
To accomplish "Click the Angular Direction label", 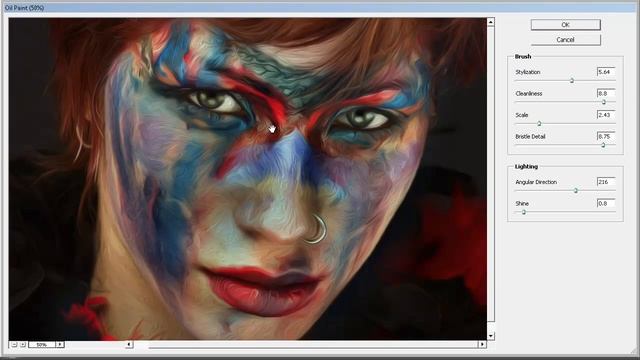I will (x=536, y=182).
